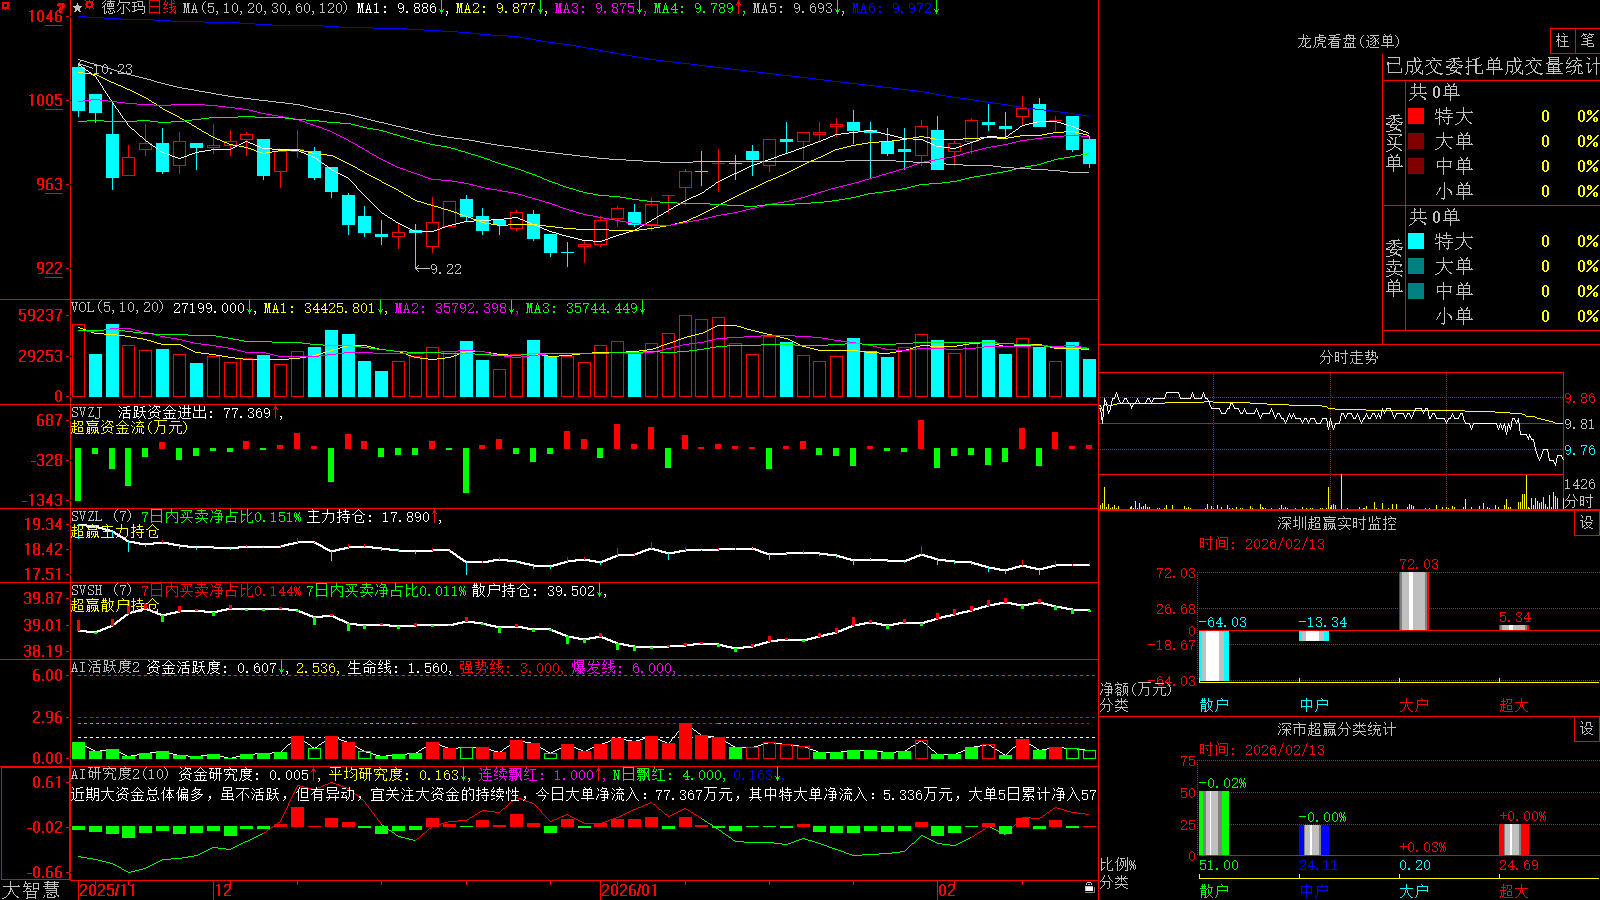Screen dimensions: 1600x900
Task: Click the cyan 特大 sell-order swatch
Action: 1416,241
